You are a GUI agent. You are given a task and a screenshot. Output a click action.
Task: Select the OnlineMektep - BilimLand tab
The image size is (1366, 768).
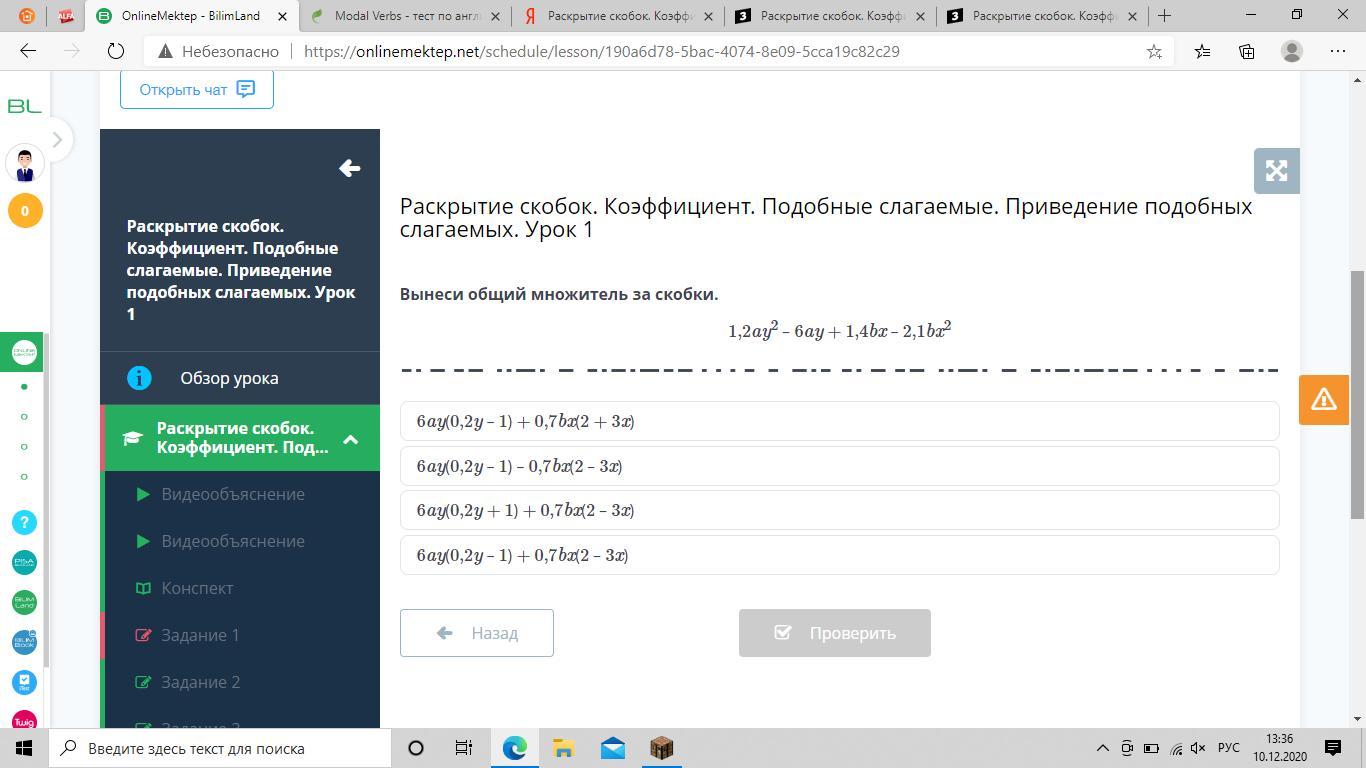191,15
